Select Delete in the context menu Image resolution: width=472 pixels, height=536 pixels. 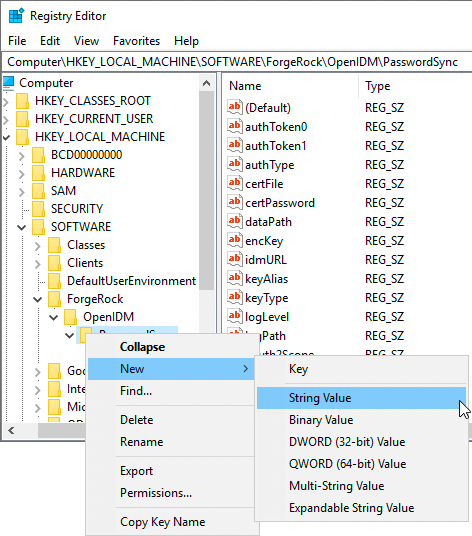pos(171,420)
